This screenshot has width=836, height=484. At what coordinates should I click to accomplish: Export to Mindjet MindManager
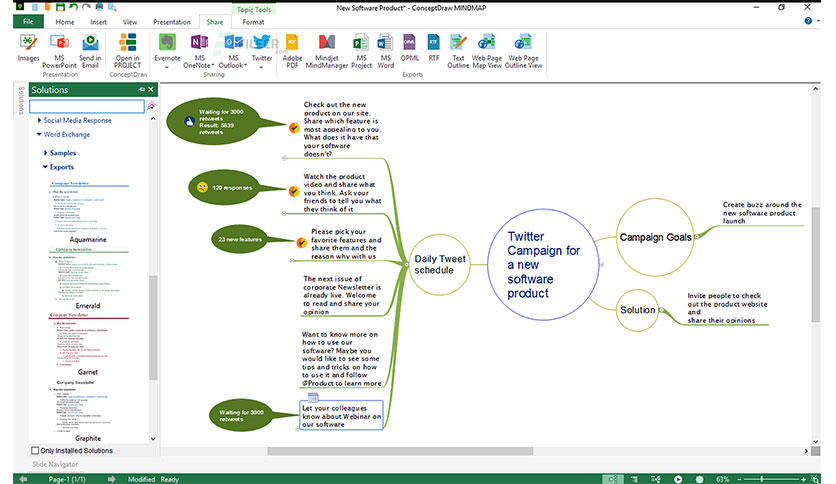[327, 51]
